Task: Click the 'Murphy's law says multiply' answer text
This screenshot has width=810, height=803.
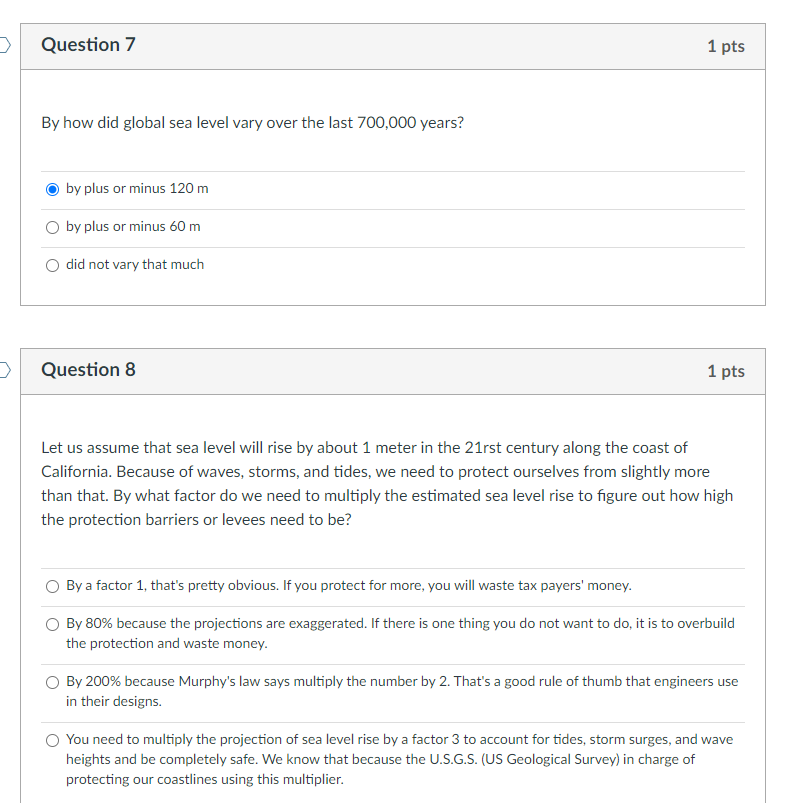Action: tap(261, 682)
